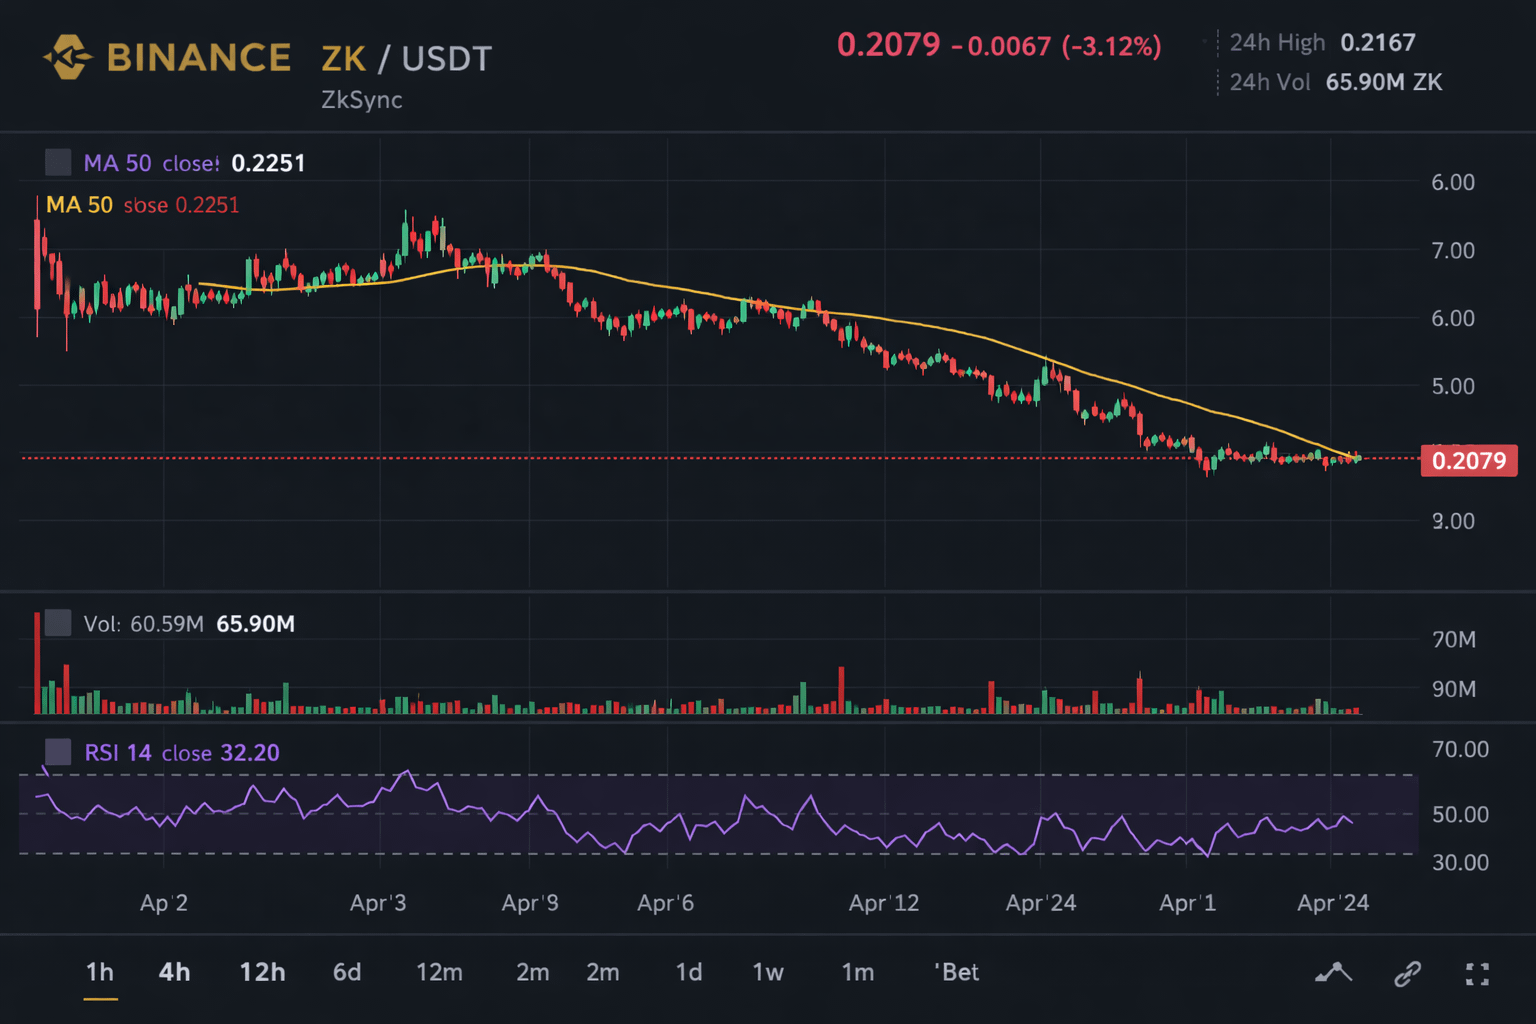The image size is (1536, 1024).
Task: Switch to the 4h timeframe
Action: tap(174, 972)
